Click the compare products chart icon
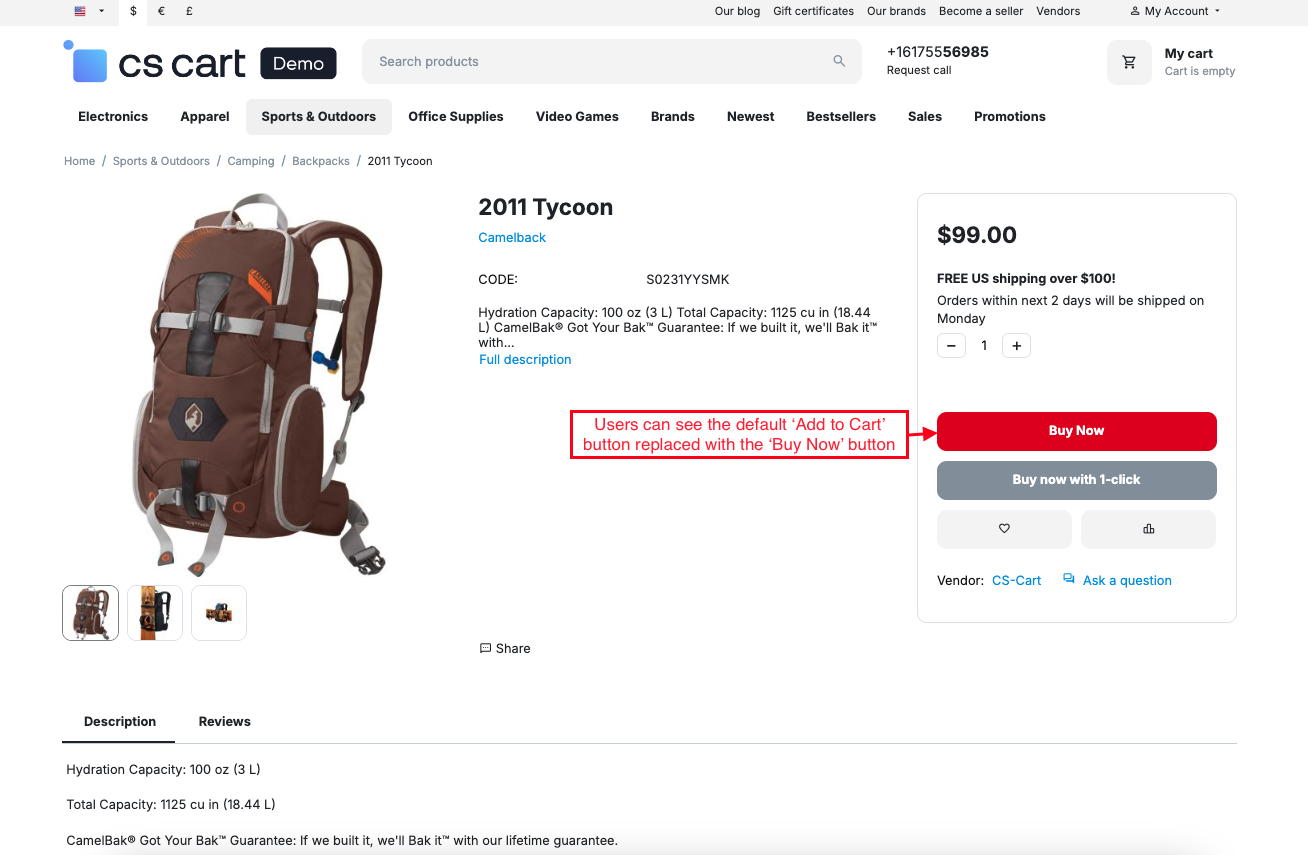This screenshot has height=855, width=1308. pyautogui.click(x=1148, y=529)
